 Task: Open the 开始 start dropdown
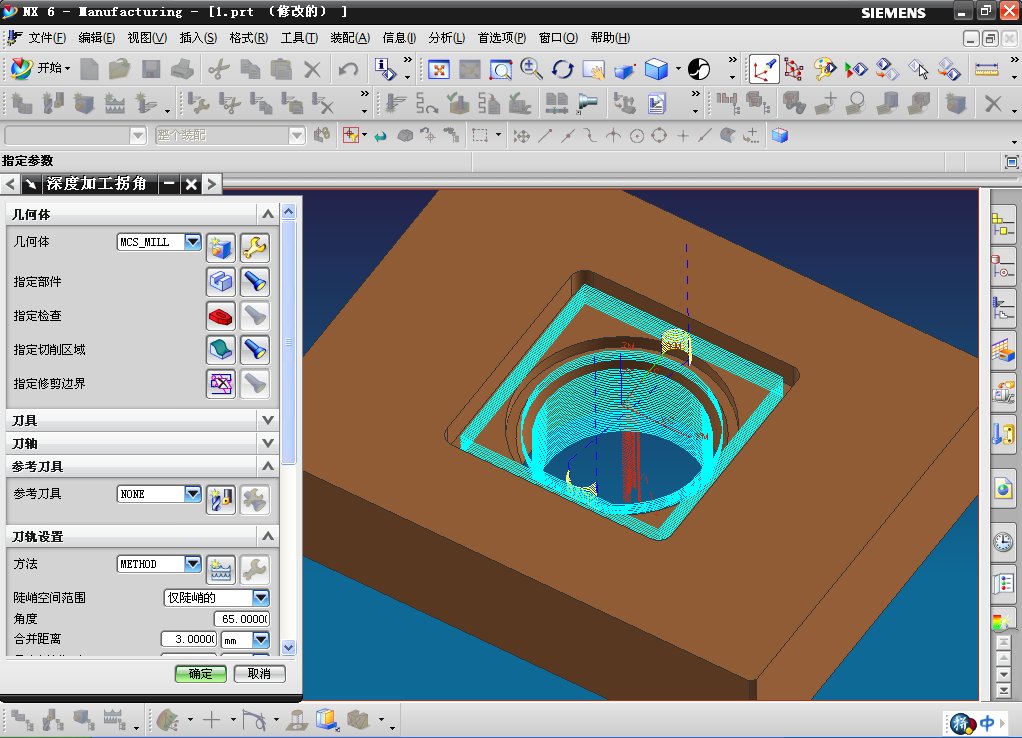tap(40, 68)
